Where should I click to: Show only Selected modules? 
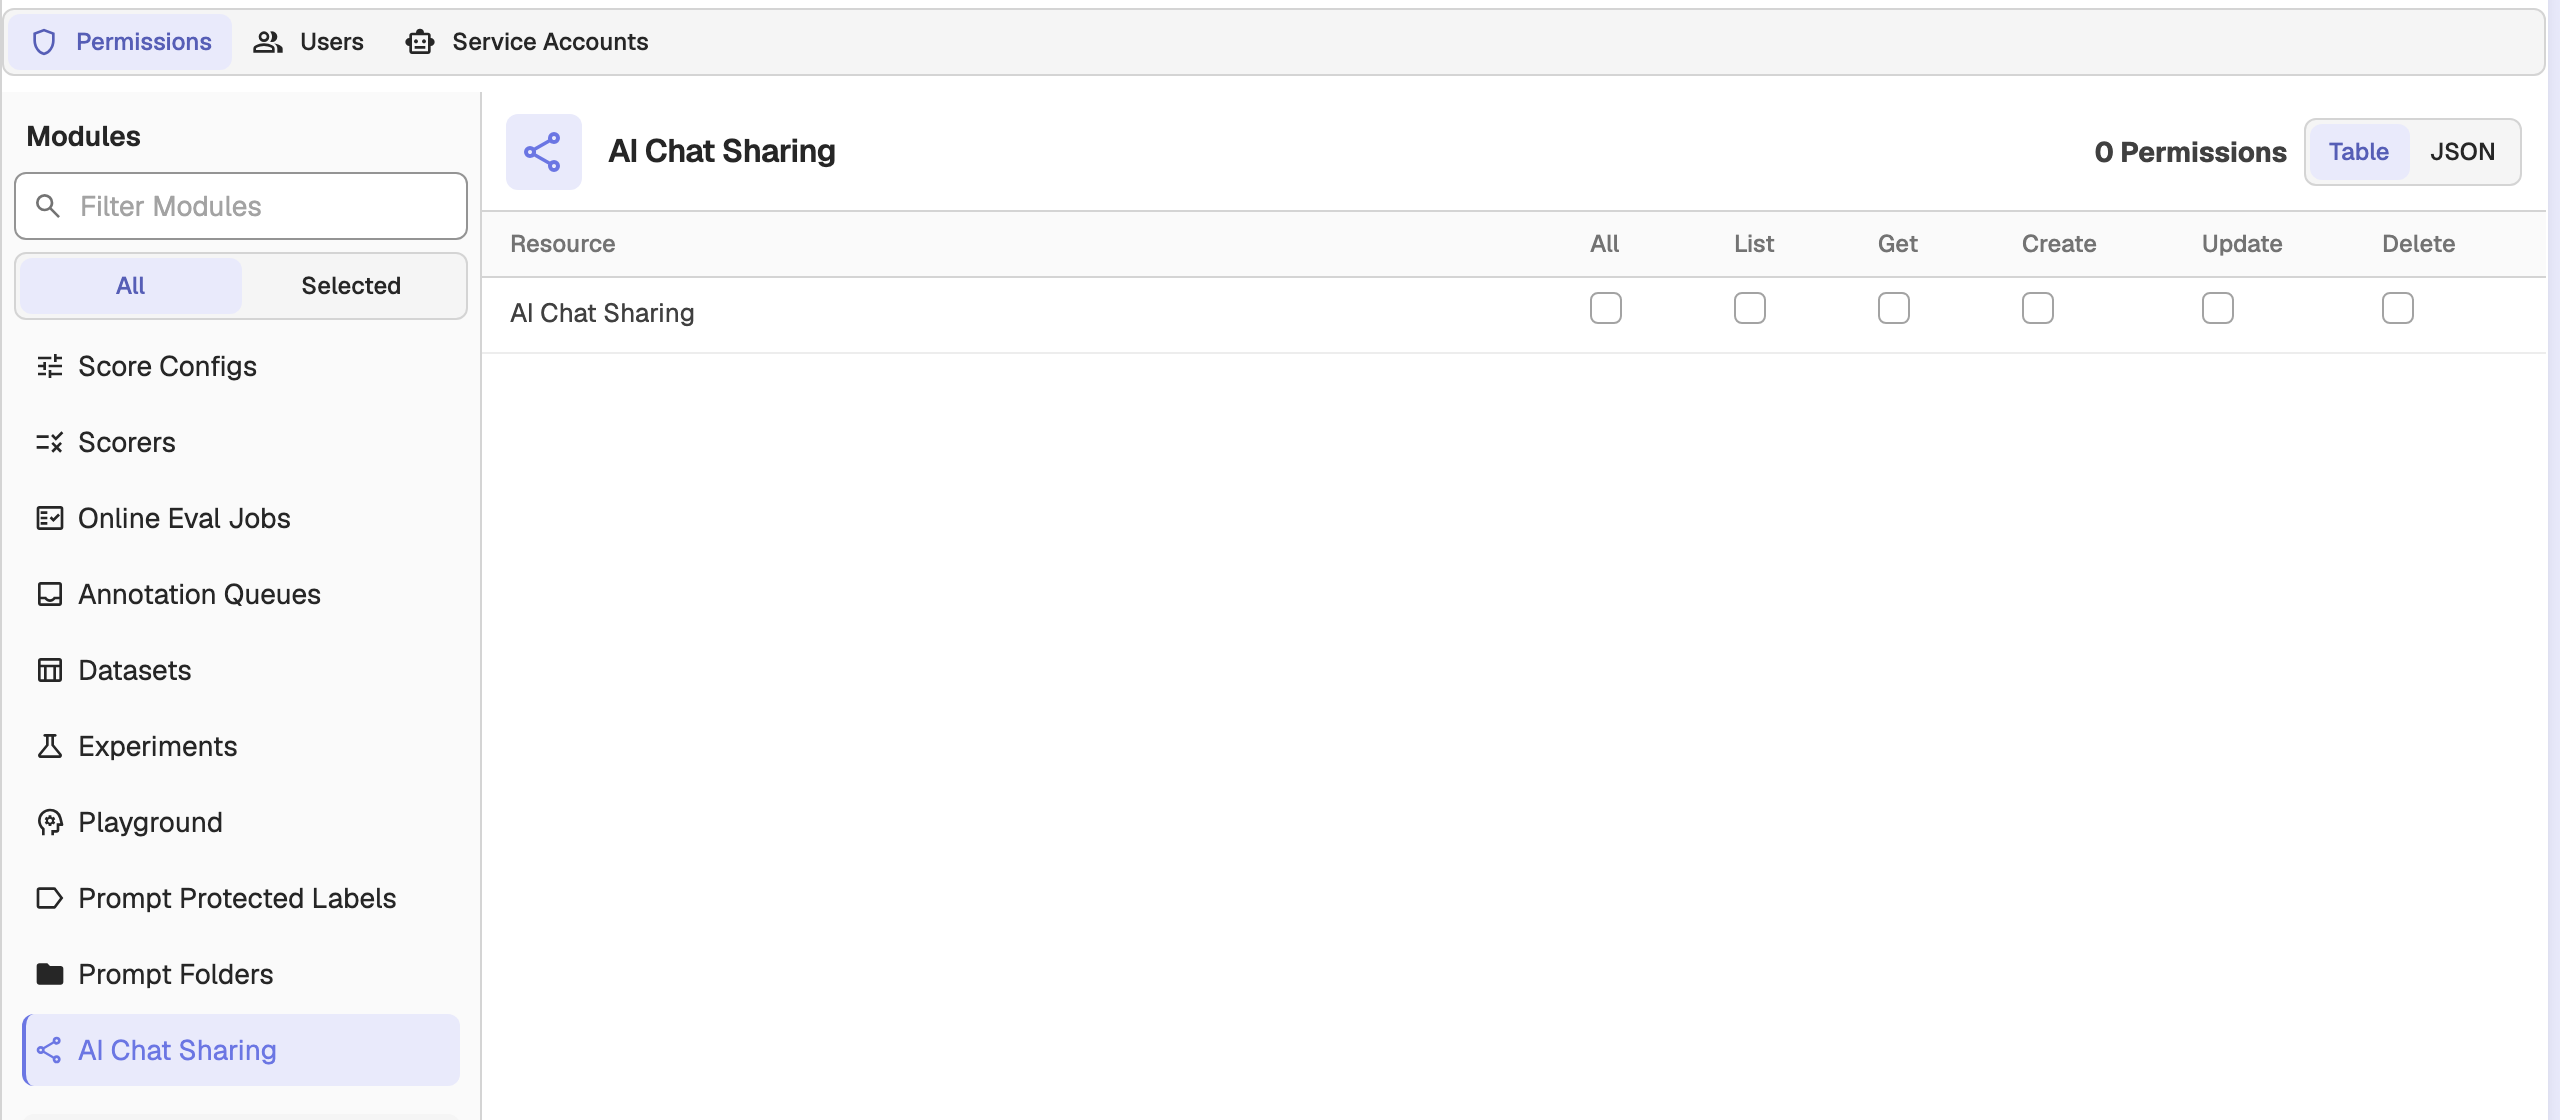[x=351, y=286]
